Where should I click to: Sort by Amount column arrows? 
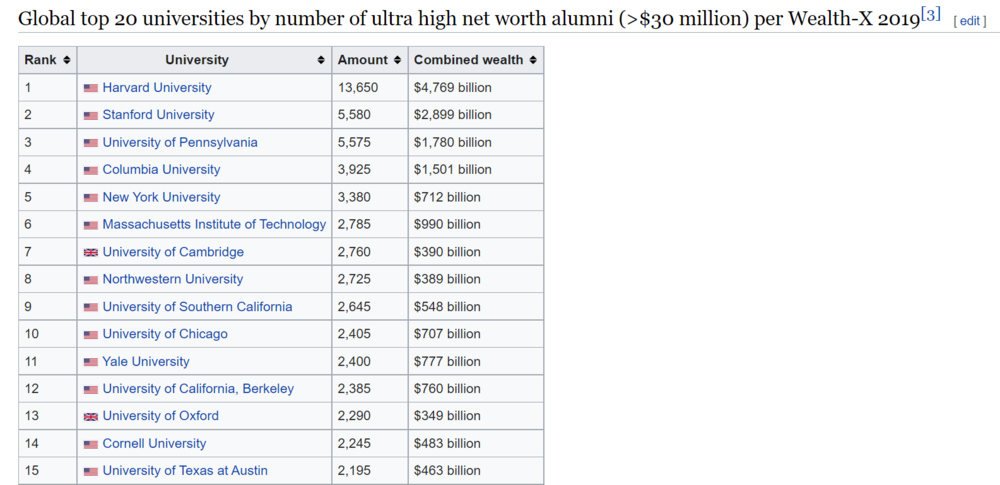click(x=398, y=60)
